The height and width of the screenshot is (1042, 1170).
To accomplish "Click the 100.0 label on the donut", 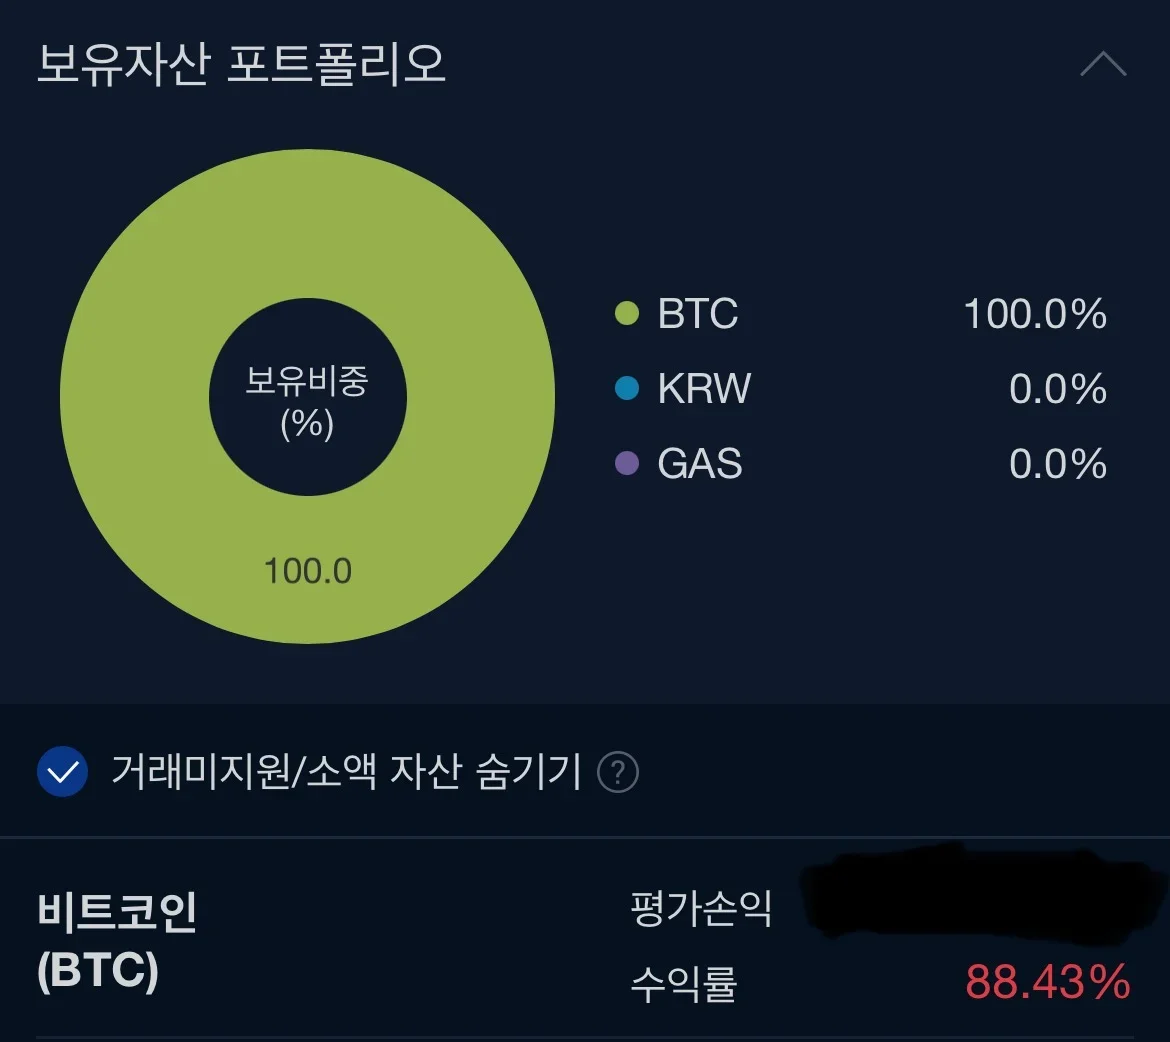I will tap(307, 571).
